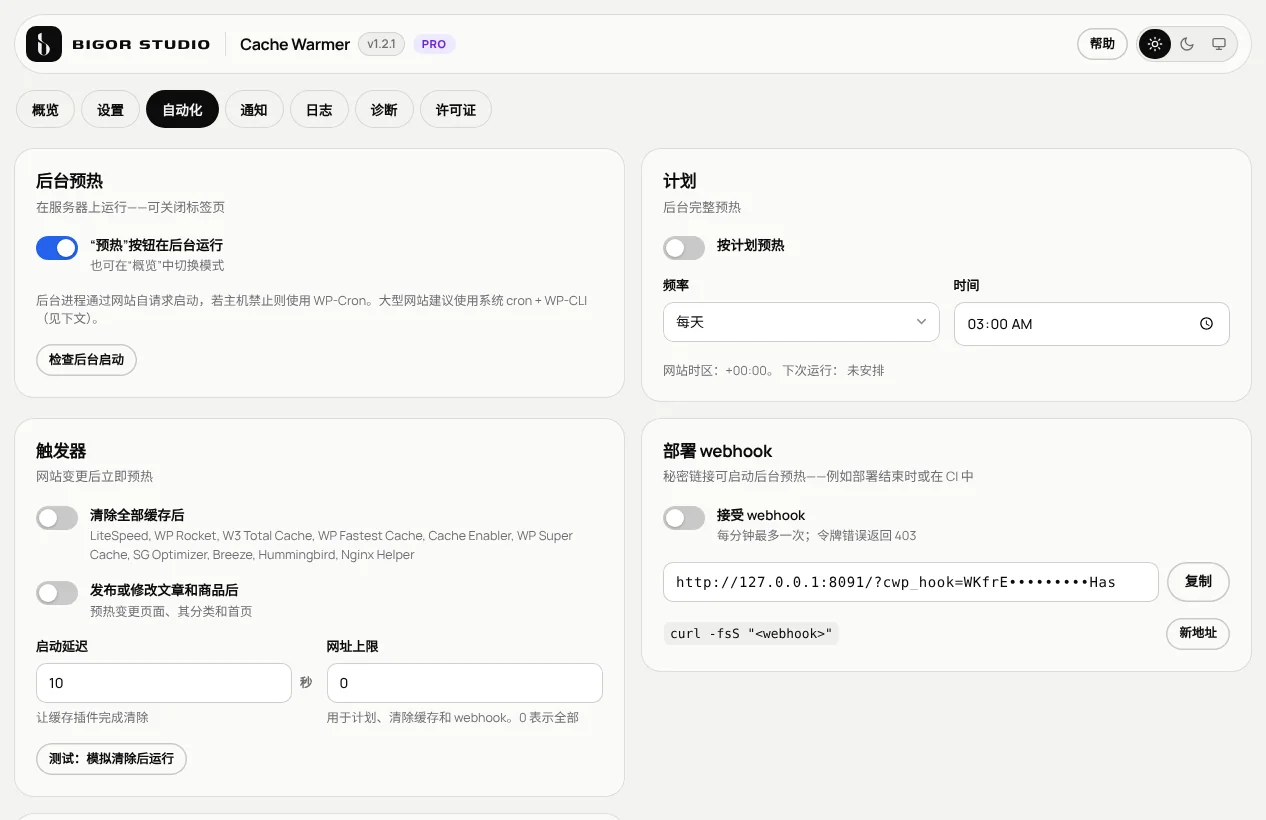Screen dimensions: 1266x820
Task: Select the 自动化 tab
Action: (182, 110)
